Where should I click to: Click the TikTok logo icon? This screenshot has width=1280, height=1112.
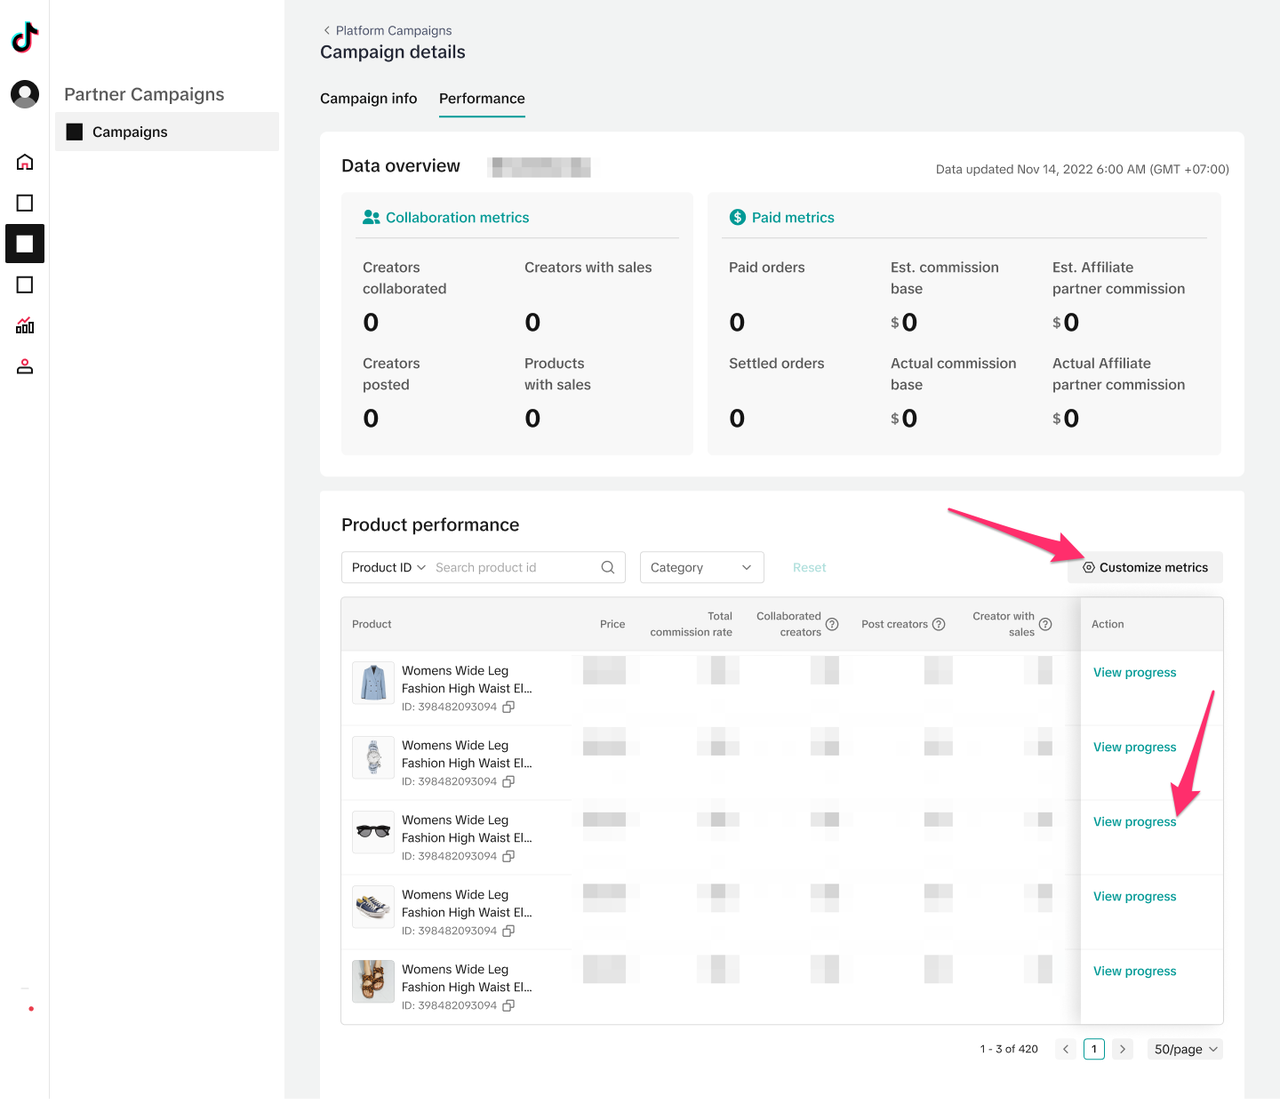[x=25, y=38]
